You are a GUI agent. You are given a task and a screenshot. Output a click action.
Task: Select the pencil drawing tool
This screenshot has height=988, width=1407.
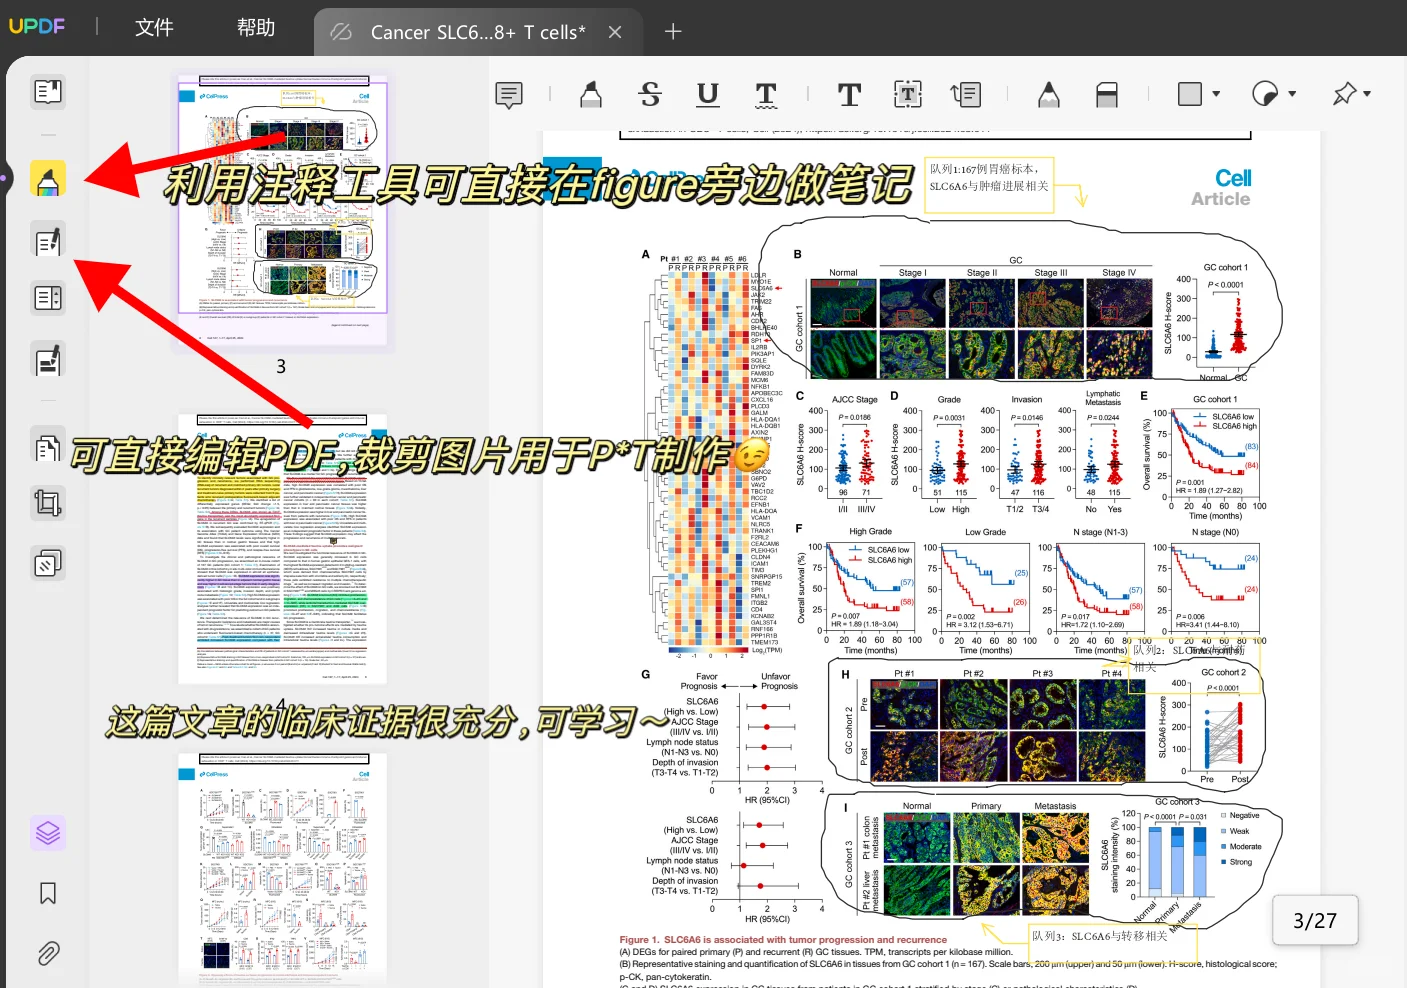(x=1048, y=95)
